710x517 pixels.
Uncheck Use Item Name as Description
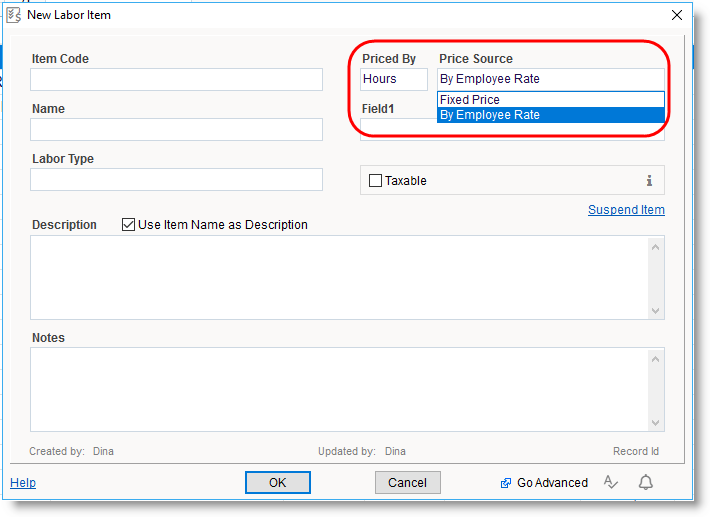pyautogui.click(x=128, y=225)
